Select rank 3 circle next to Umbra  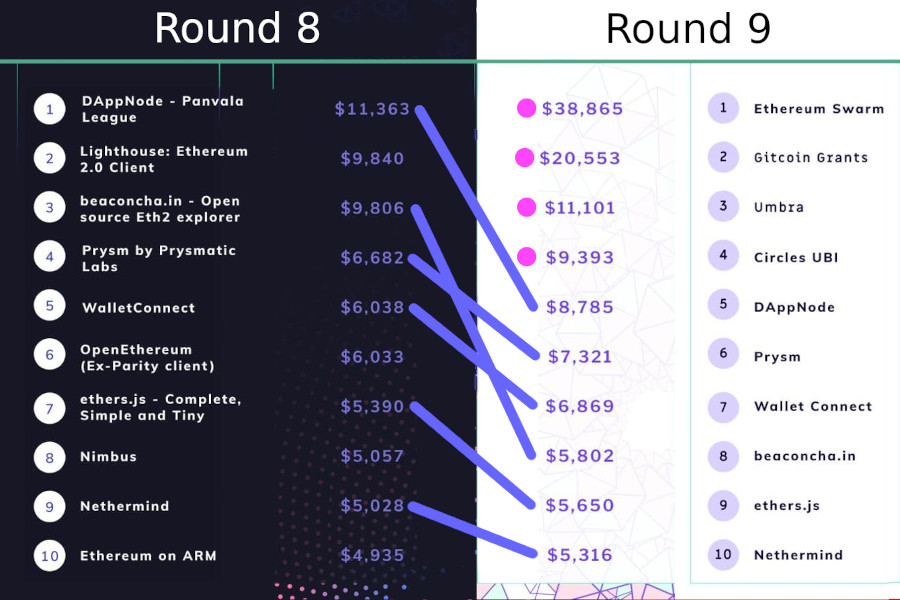tap(723, 207)
